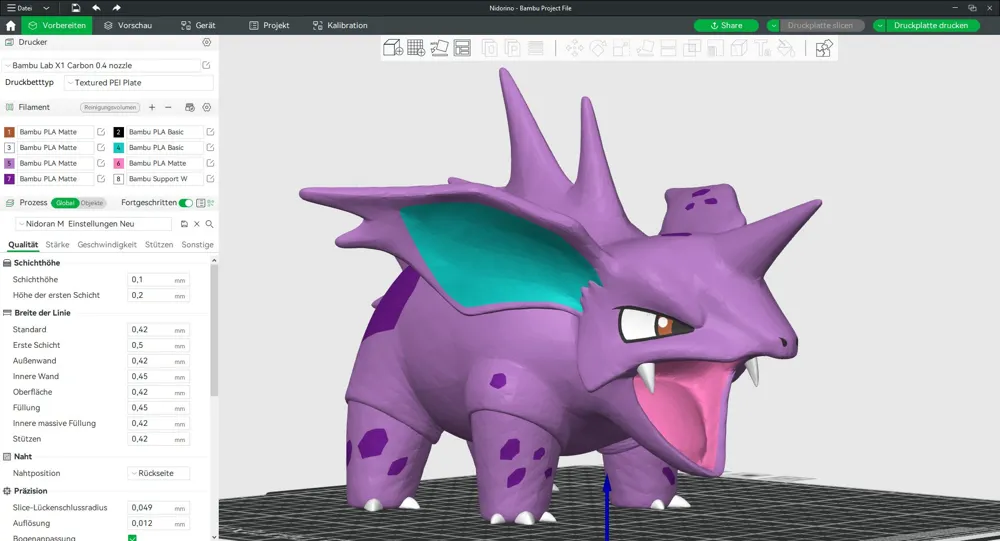Image resolution: width=1000 pixels, height=541 pixels.
Task: Open the Nidoran M Einstellungen Neu dropdown
Action: 94,224
